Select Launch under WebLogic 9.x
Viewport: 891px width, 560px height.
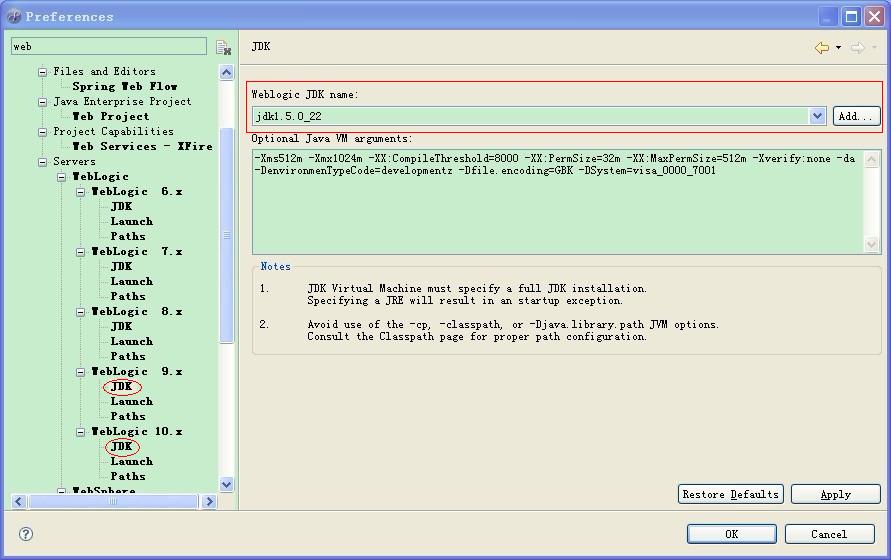132,401
